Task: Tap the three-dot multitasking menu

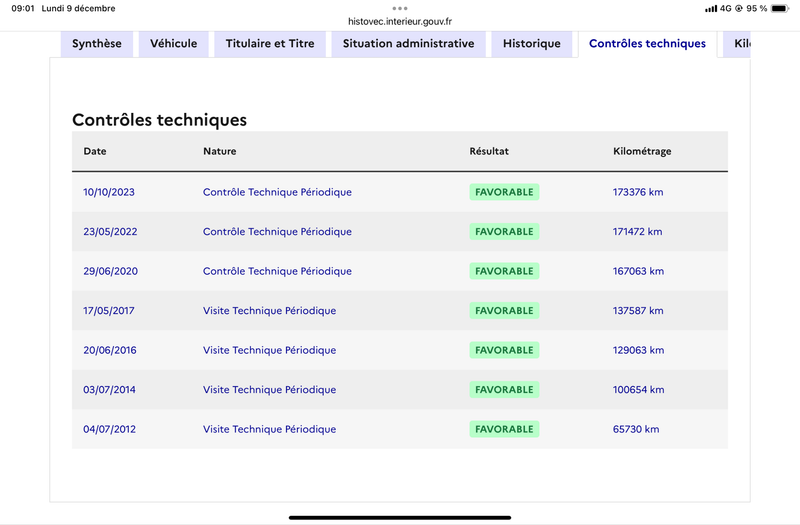Action: tap(400, 8)
